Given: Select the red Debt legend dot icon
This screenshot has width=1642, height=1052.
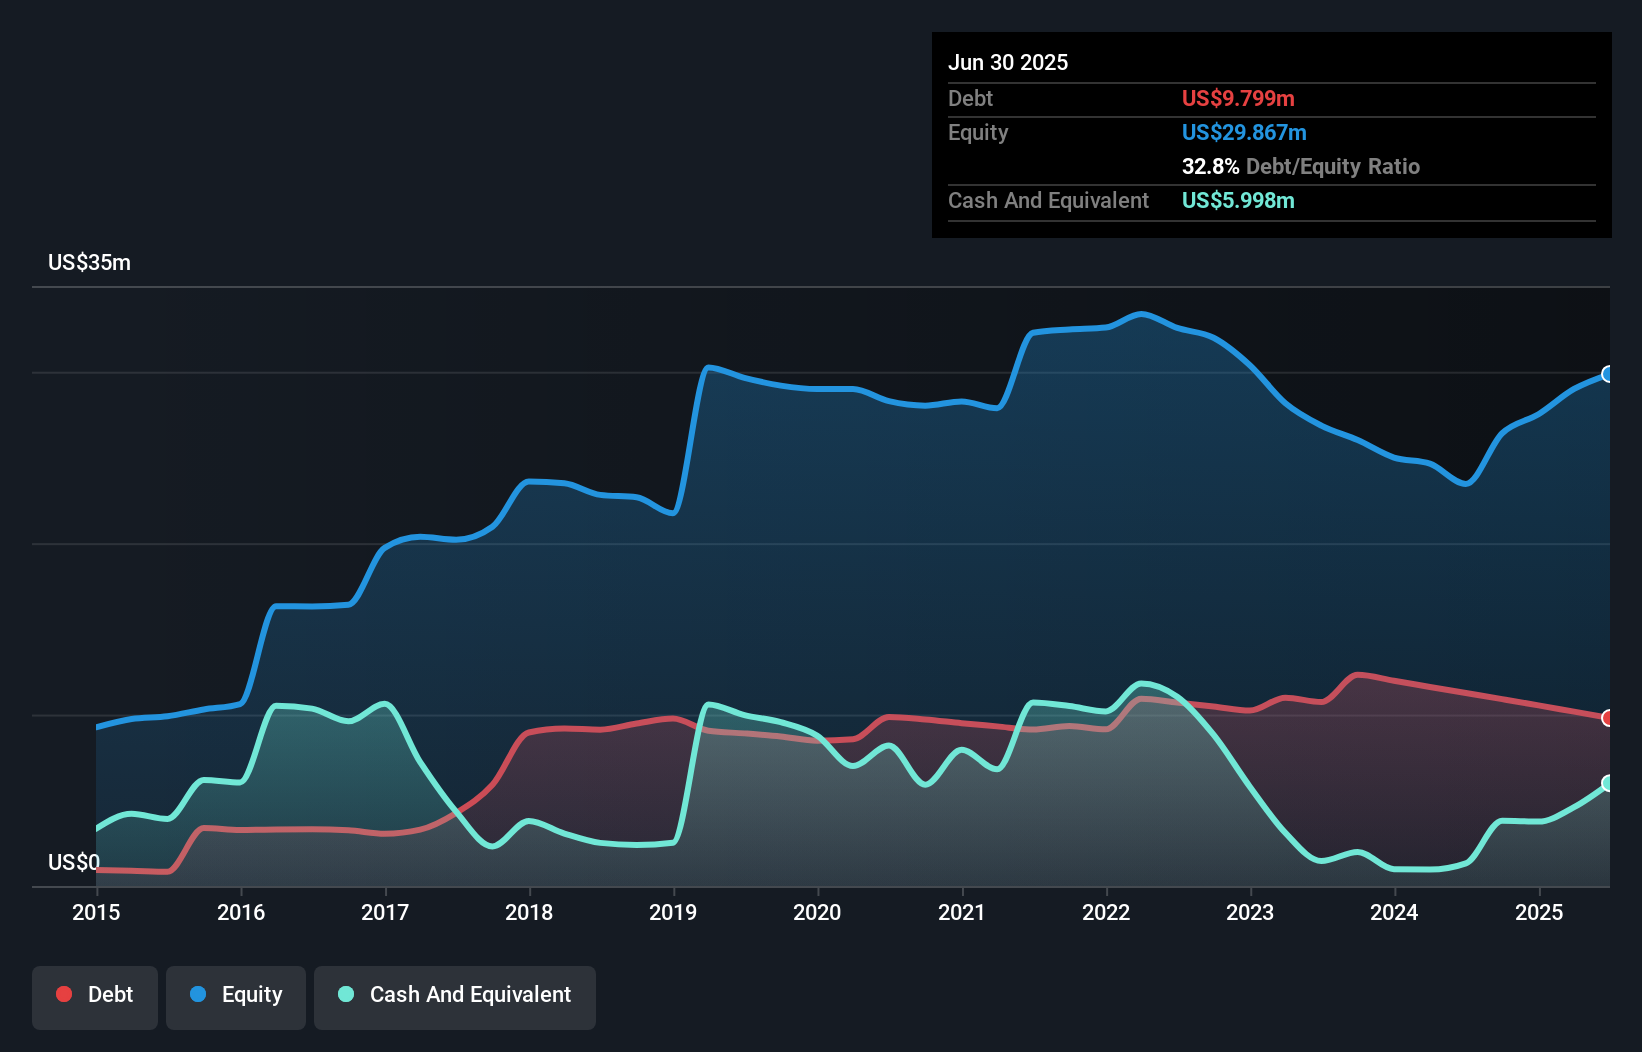Looking at the screenshot, I should coord(64,995).
